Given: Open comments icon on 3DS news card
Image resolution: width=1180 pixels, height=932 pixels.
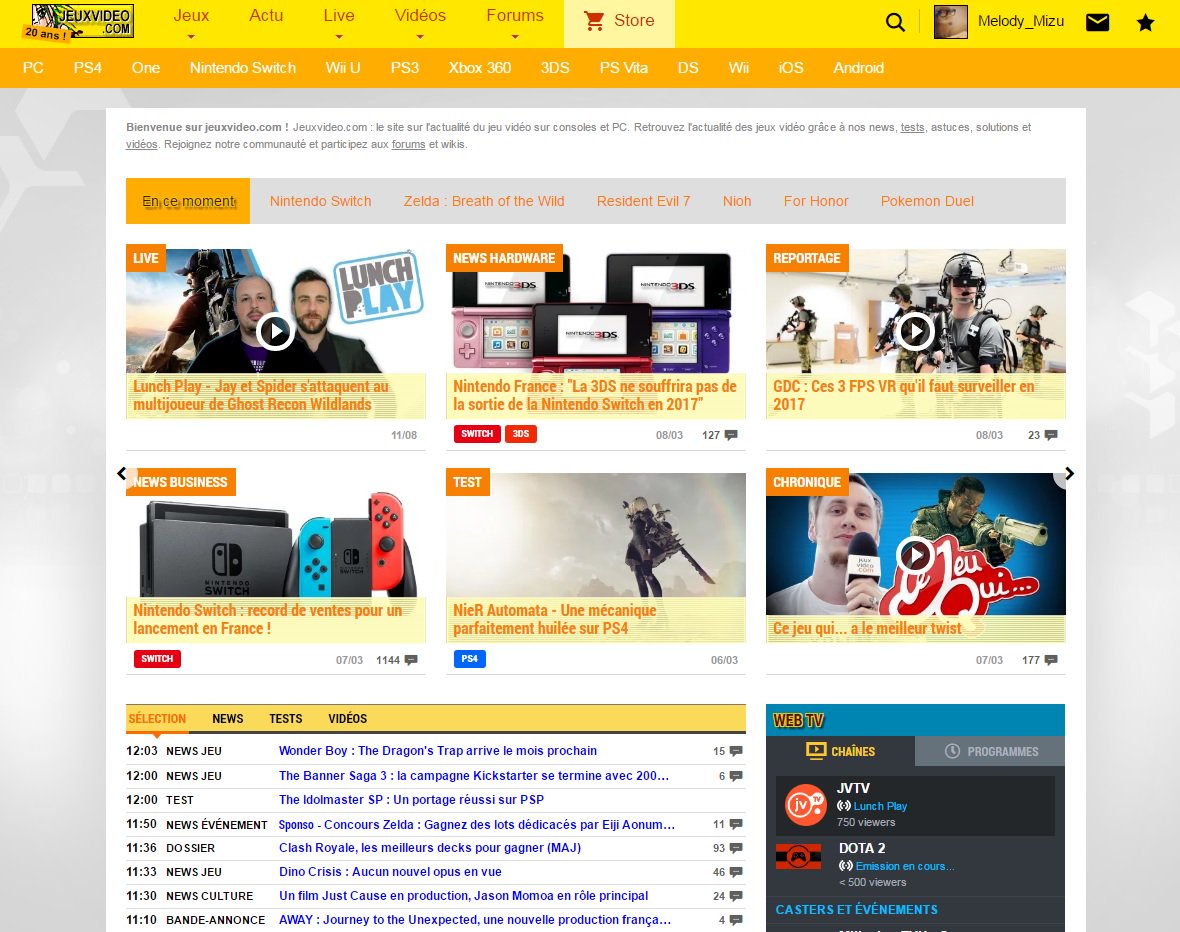Looking at the screenshot, I should point(731,435).
